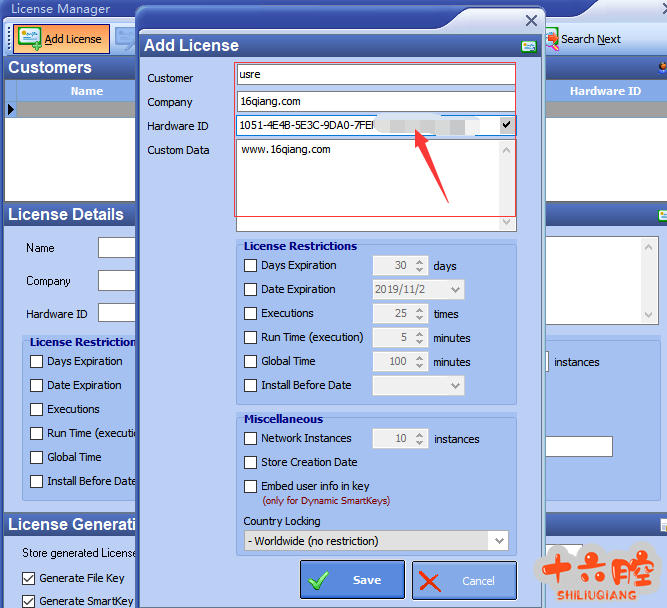The width and height of the screenshot is (667, 608).
Task: Click the Name column header in Customers
Action: click(87, 91)
